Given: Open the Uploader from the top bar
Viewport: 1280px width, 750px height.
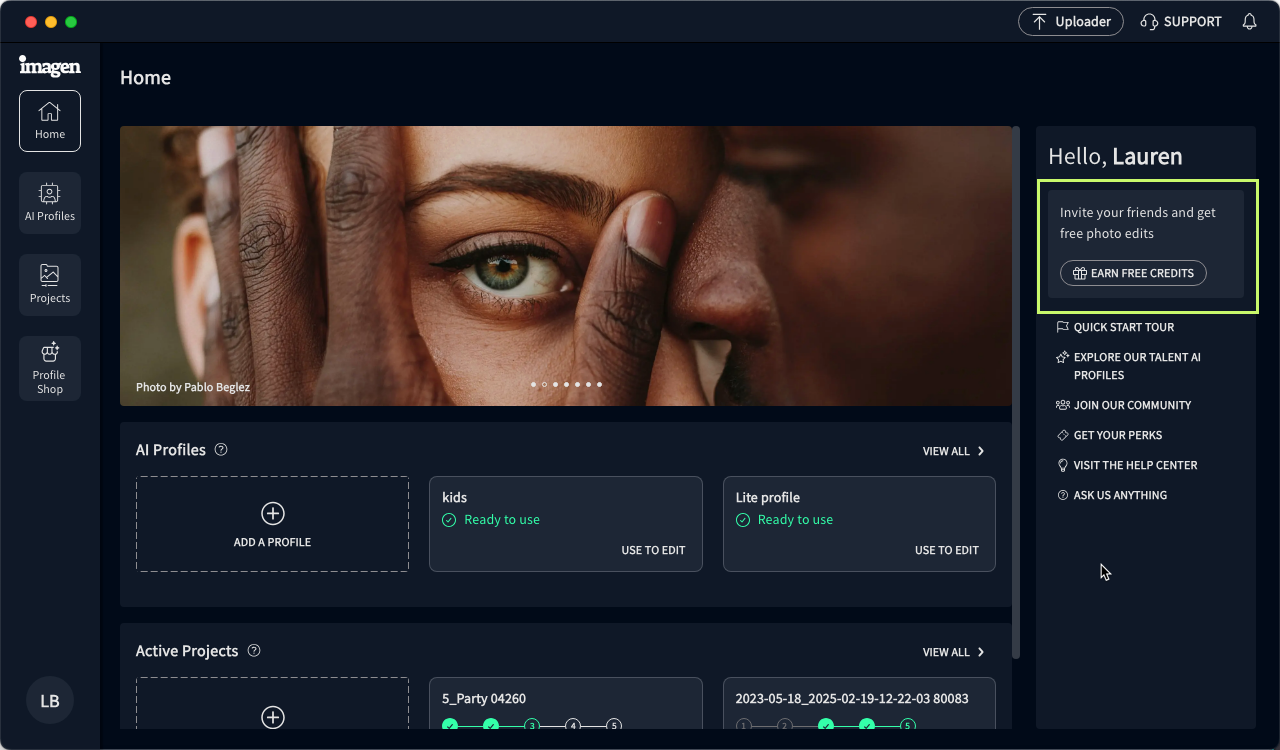Looking at the screenshot, I should click(1071, 21).
